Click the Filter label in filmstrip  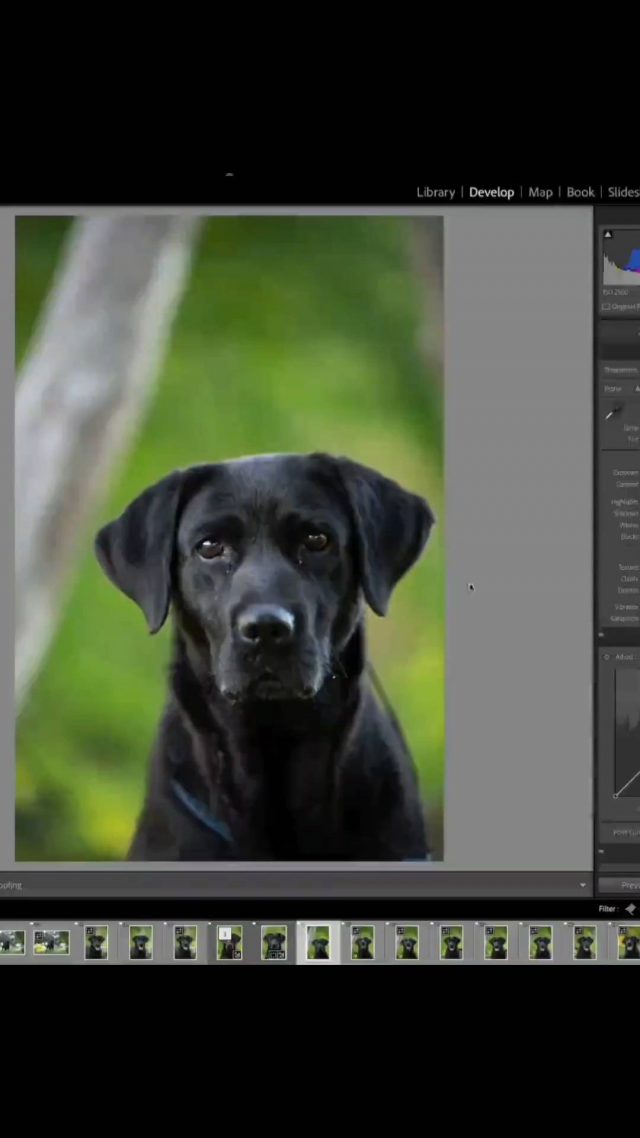pos(607,909)
